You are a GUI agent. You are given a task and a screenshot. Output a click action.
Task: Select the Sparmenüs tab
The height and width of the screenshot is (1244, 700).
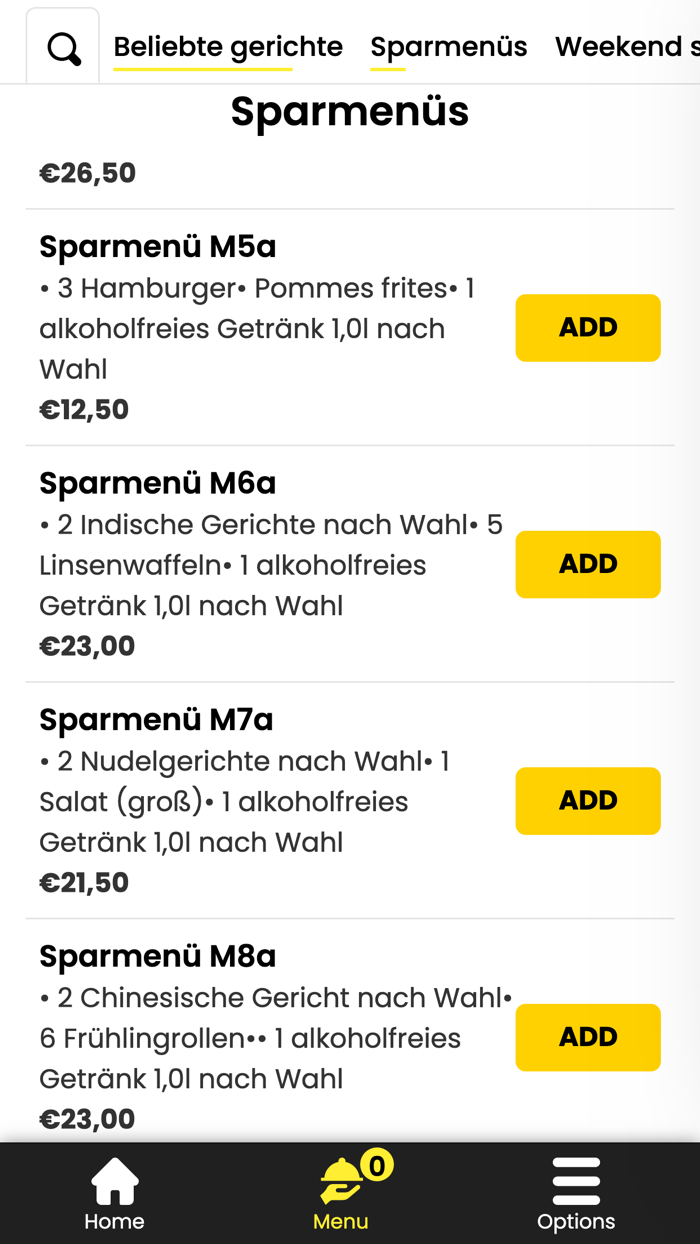click(448, 47)
